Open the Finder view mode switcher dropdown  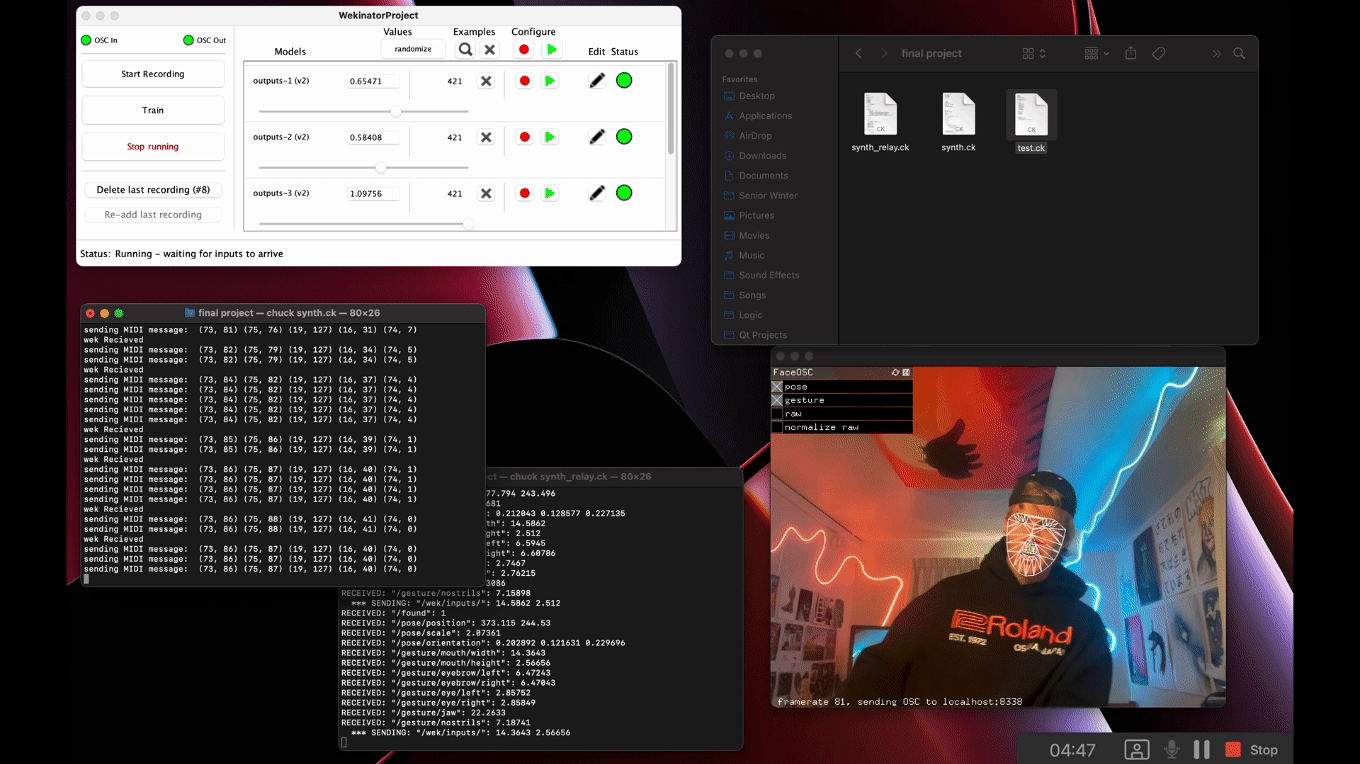pos(1034,53)
